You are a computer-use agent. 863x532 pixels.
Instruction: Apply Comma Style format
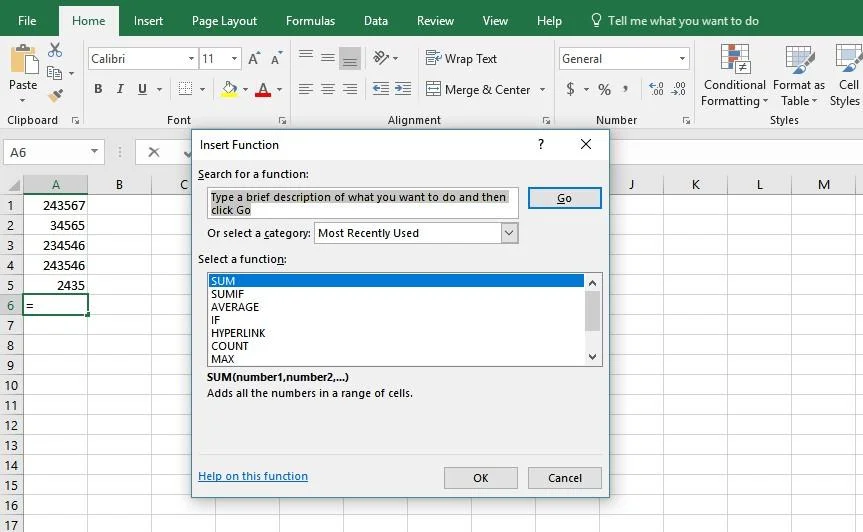(626, 89)
